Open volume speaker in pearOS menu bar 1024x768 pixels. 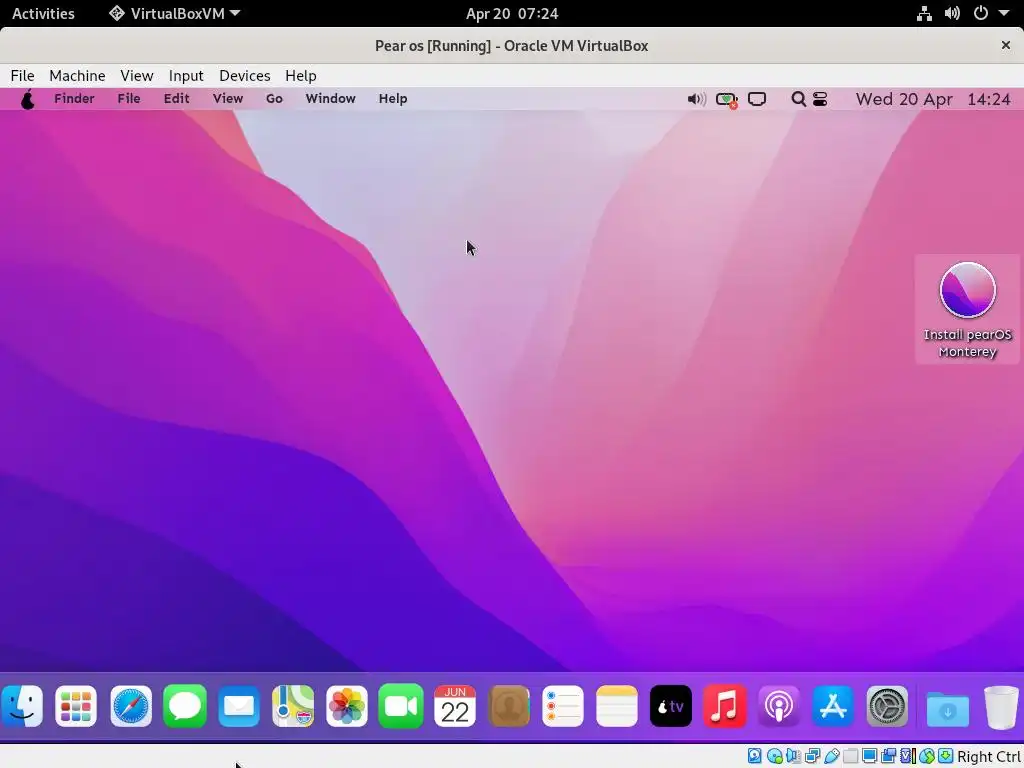coord(696,99)
